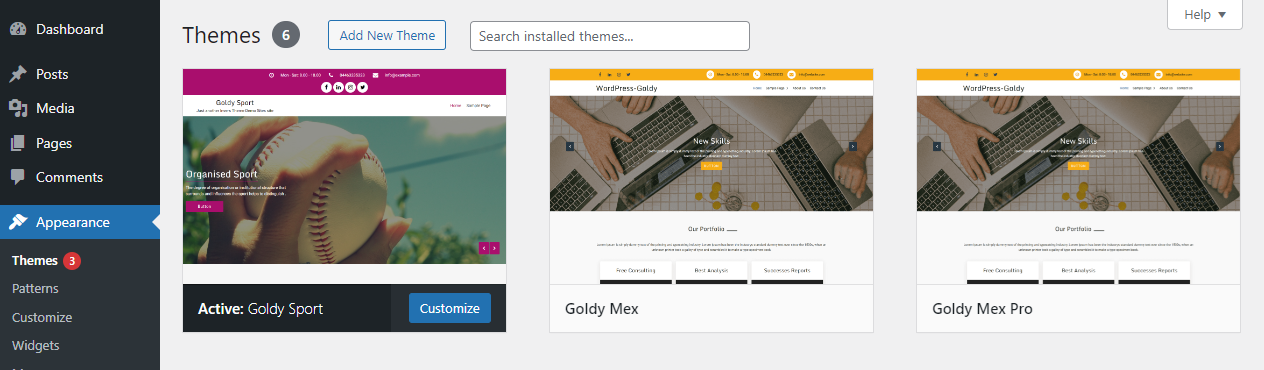Click the Pages icon in sidebar
Viewport: 1264px width, 370px height.
point(18,143)
